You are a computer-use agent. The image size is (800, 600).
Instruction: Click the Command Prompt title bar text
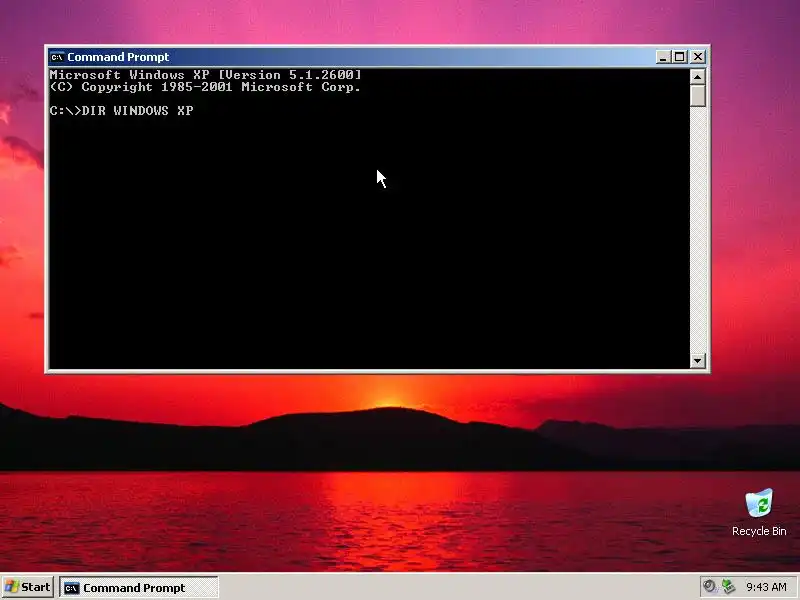pyautogui.click(x=118, y=57)
